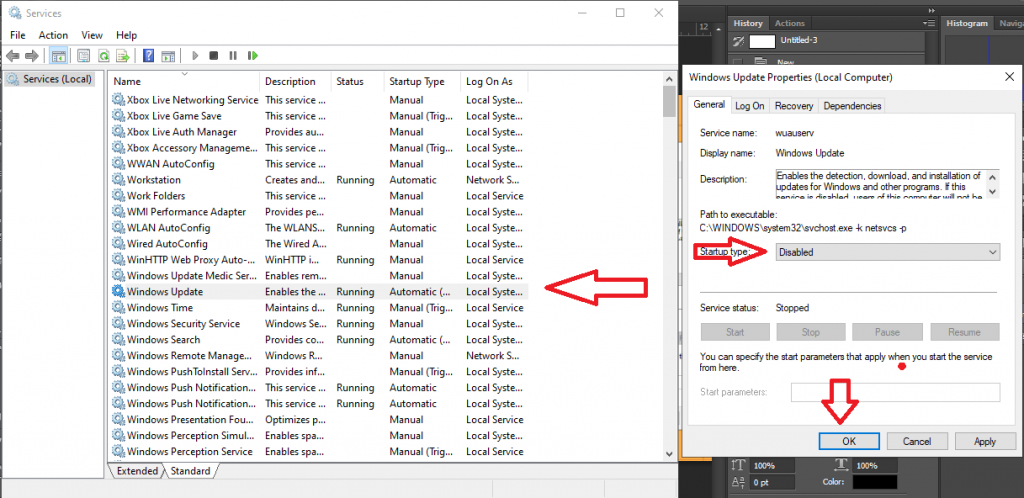This screenshot has height=498, width=1024.
Task: Click the Back arrow in toolbar
Action: [x=13, y=56]
